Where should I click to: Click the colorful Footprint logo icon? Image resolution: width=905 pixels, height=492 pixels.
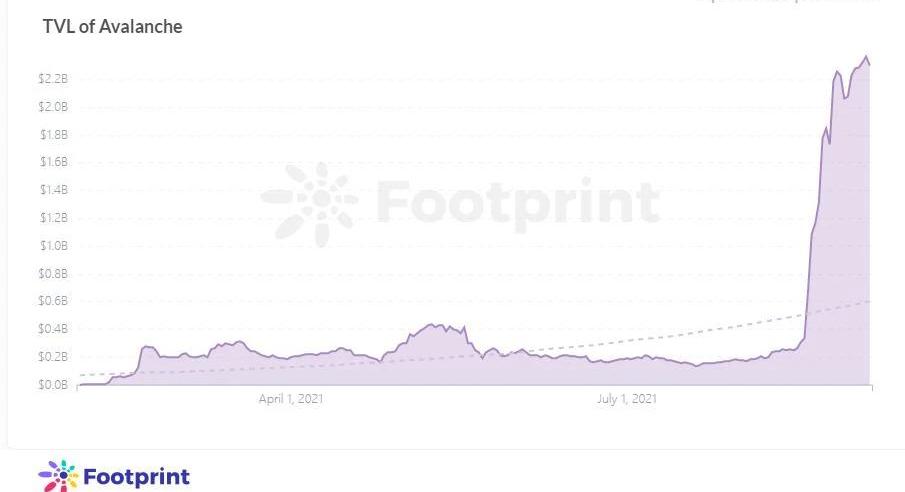(58, 476)
